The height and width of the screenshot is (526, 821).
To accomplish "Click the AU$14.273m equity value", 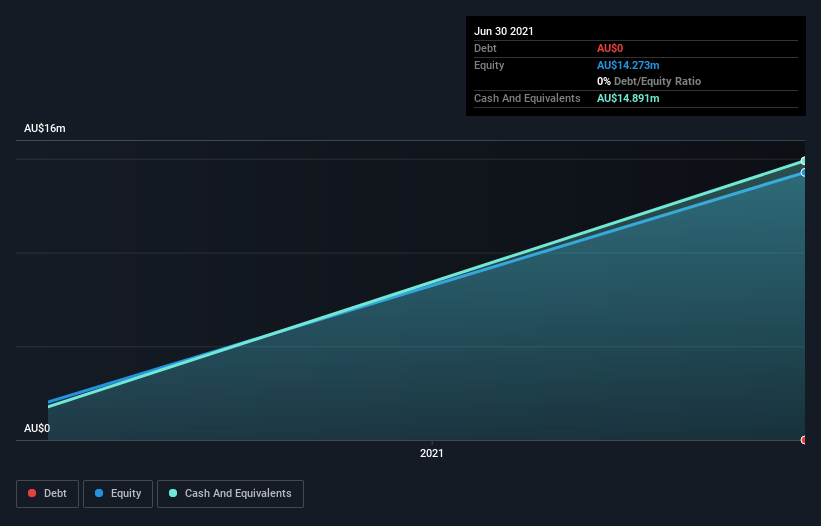I will click(628, 65).
